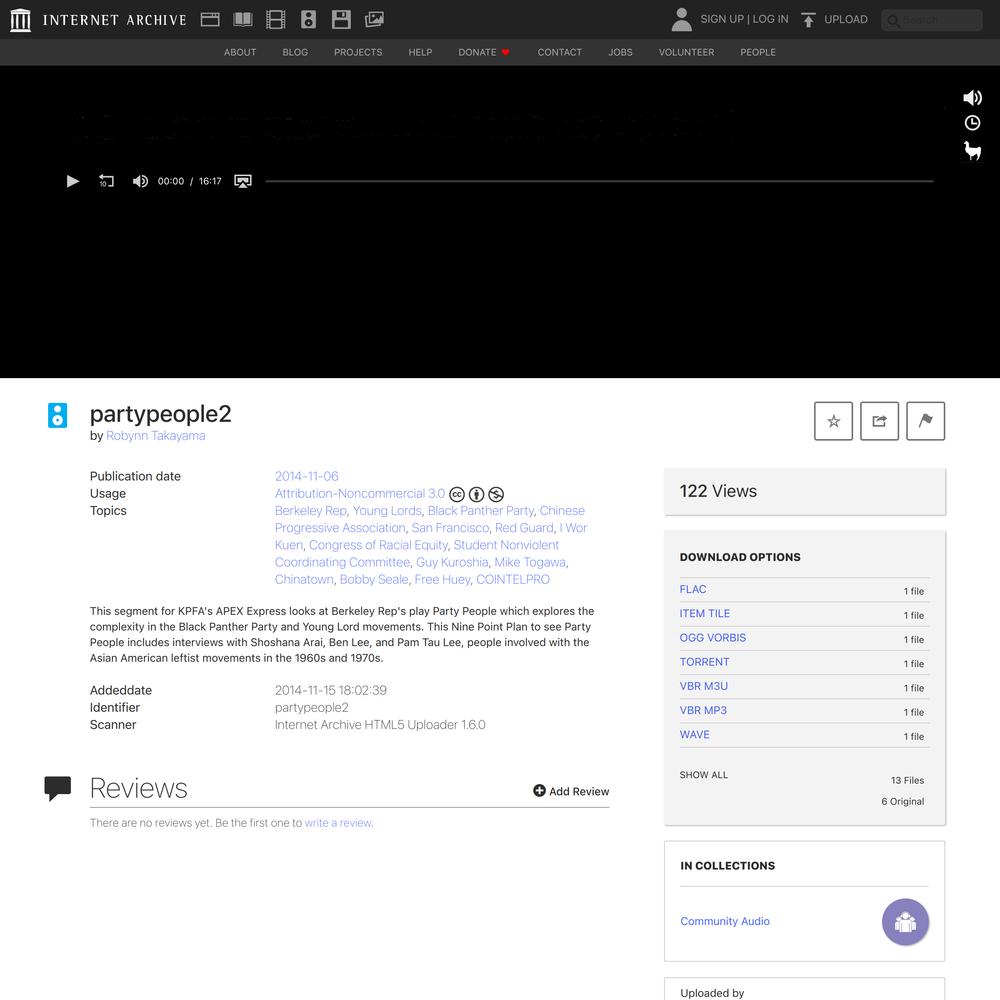The width and height of the screenshot is (1000, 1000).
Task: Open the VOLUNTEER menu item
Action: [686, 52]
